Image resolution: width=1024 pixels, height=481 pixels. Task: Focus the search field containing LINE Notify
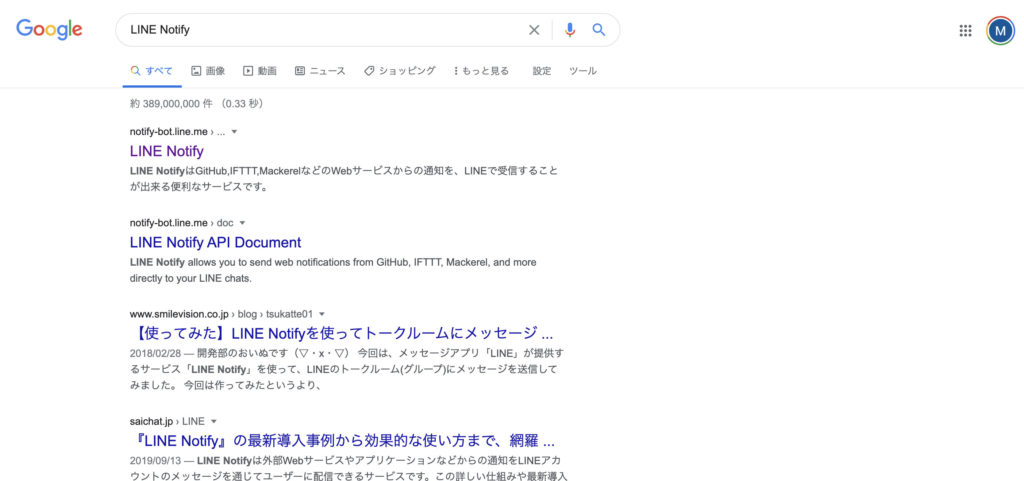[320, 30]
